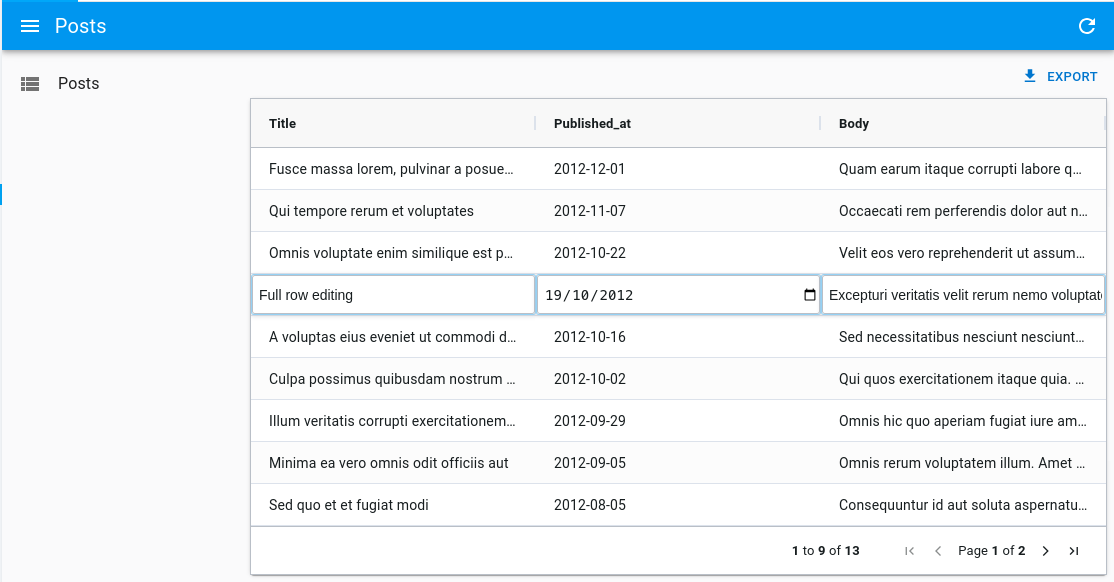
Task: Edit the 'Full row editing' title field
Action: pyautogui.click(x=392, y=295)
